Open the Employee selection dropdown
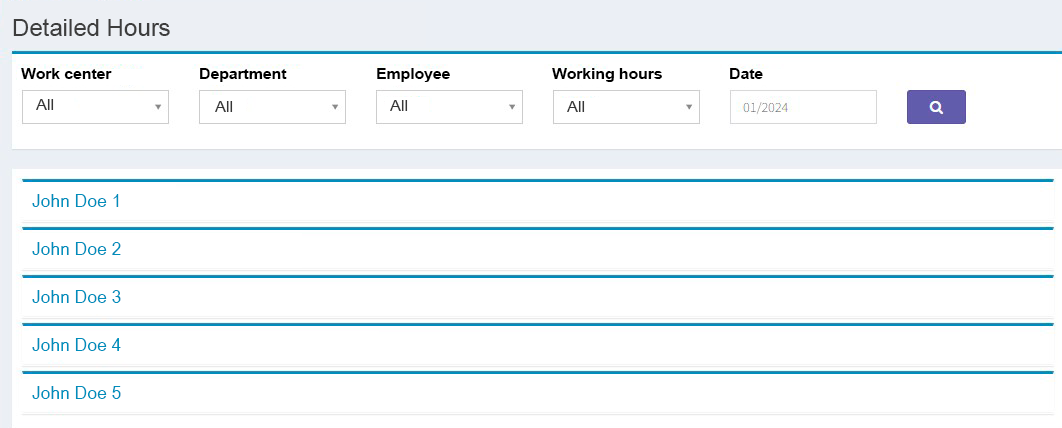Viewport: 1062px width, 428px height. pyautogui.click(x=449, y=107)
